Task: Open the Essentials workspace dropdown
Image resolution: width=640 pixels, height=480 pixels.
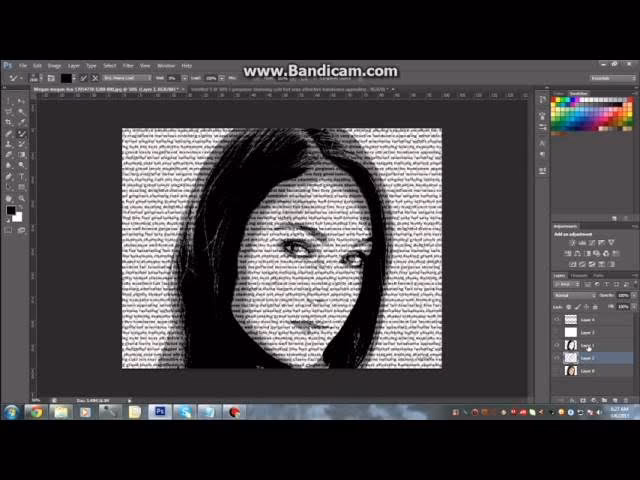Action: point(600,77)
